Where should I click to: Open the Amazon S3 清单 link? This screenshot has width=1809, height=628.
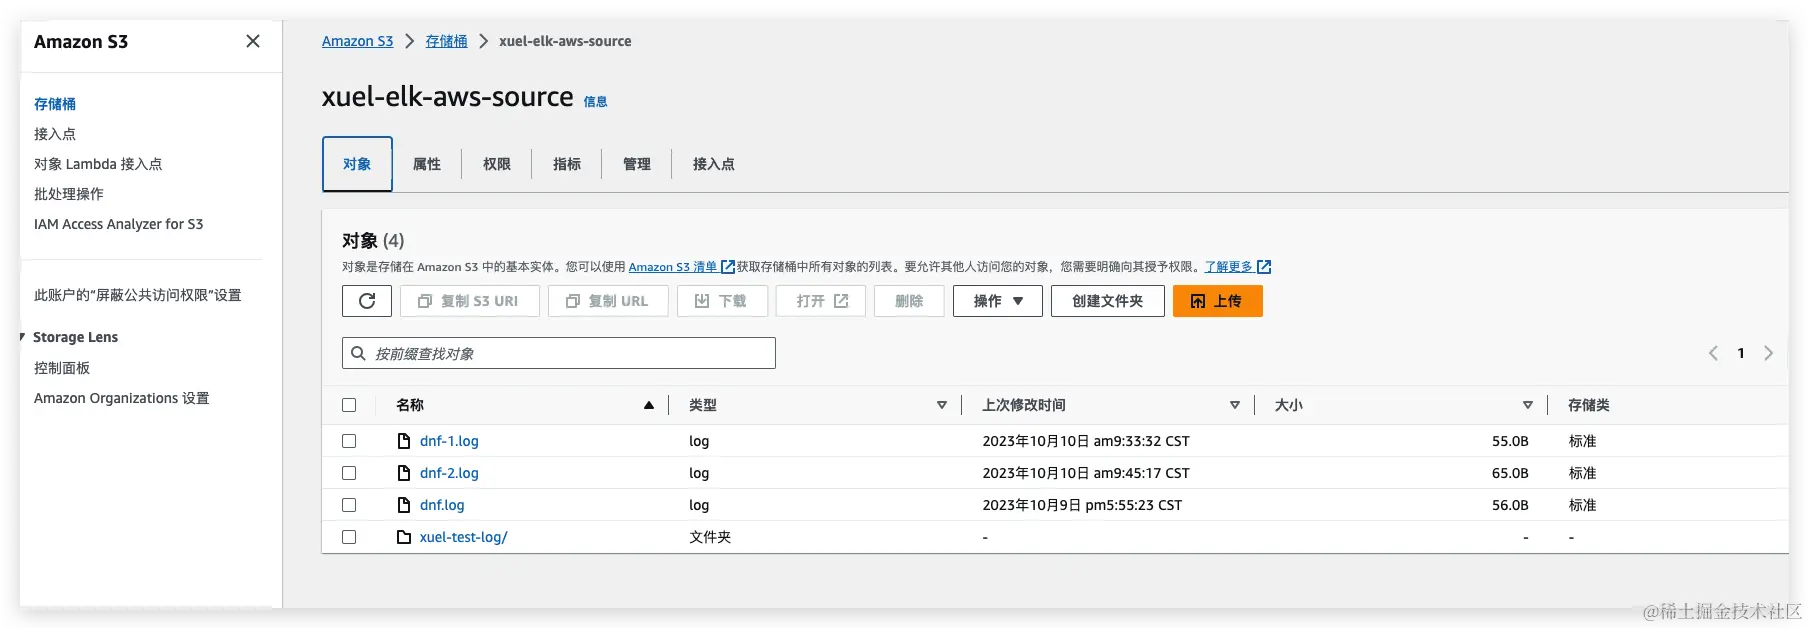[673, 267]
